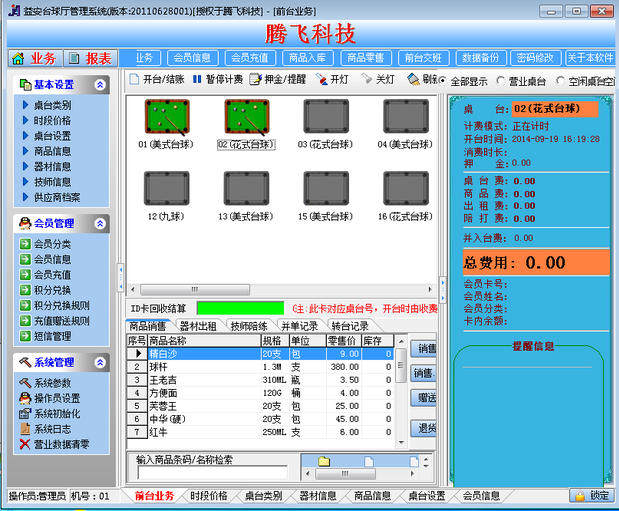The image size is (619, 511).
Task: Switch to 报表 main tab
Action: coord(91,58)
